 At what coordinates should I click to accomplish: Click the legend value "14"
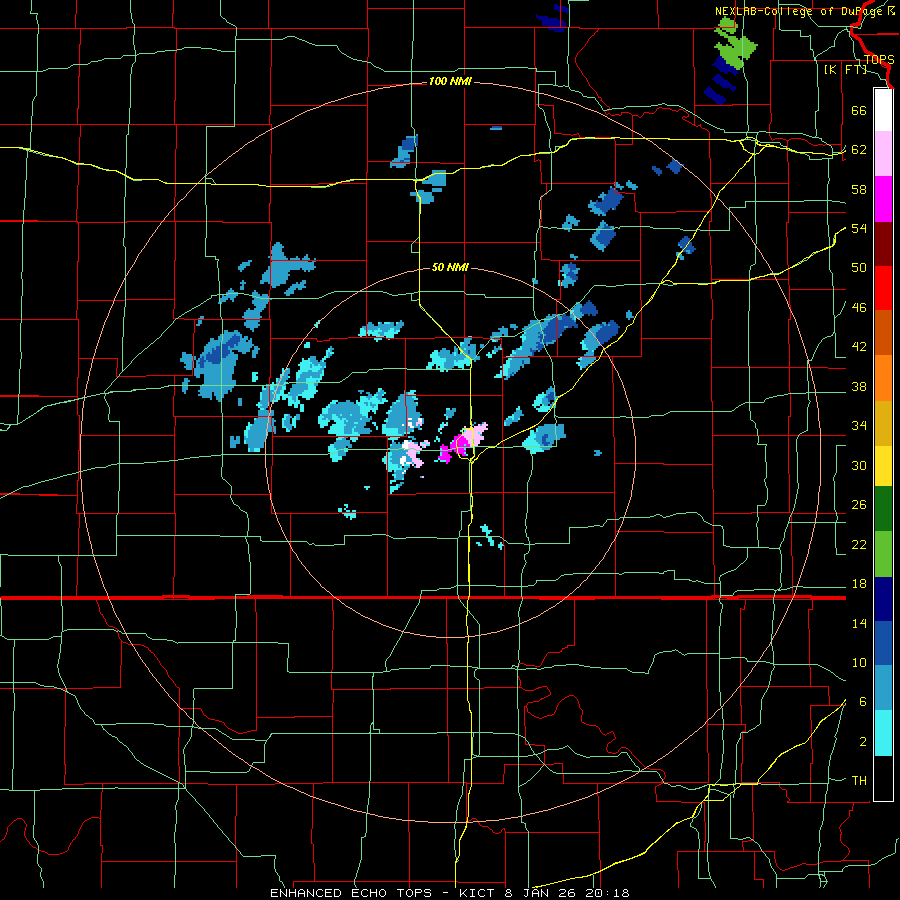click(x=859, y=623)
